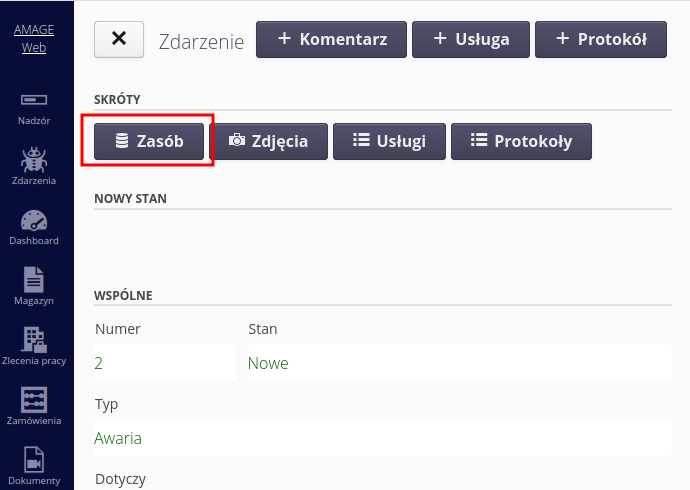Viewport: 690px width, 490px height.
Task: Click the Stan field showing Nowe
Action: coord(268,363)
